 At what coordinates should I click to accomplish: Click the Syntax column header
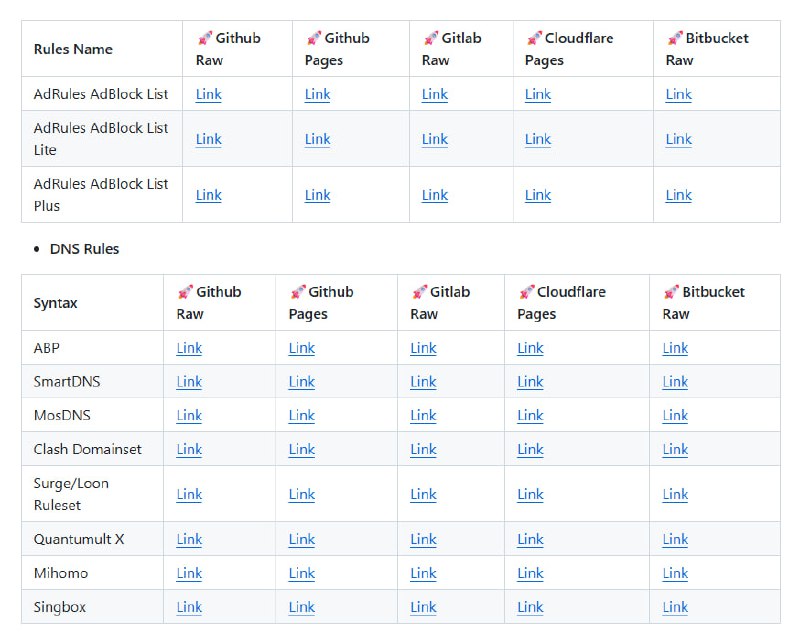tap(55, 303)
